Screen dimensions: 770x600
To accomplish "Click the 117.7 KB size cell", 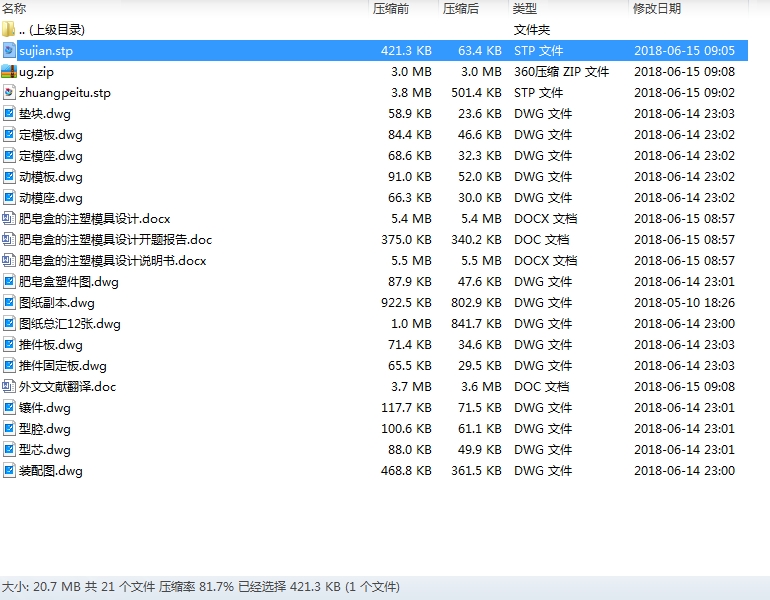I will [x=406, y=408].
